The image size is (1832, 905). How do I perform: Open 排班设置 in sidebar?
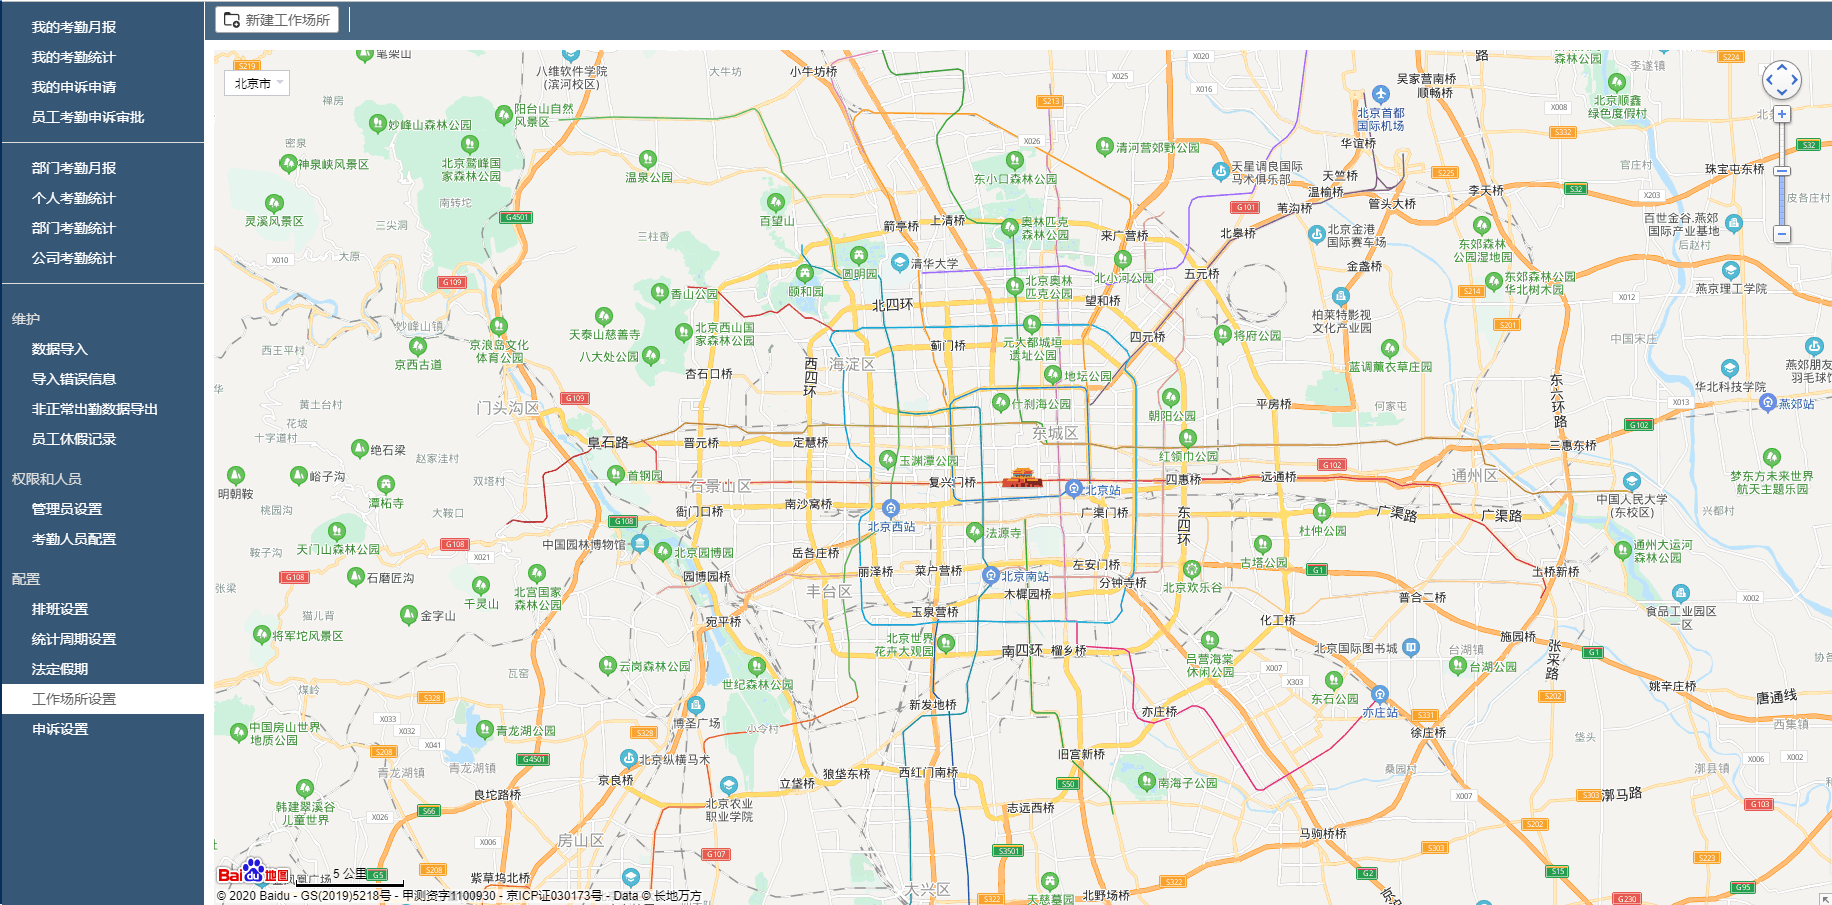(x=60, y=609)
